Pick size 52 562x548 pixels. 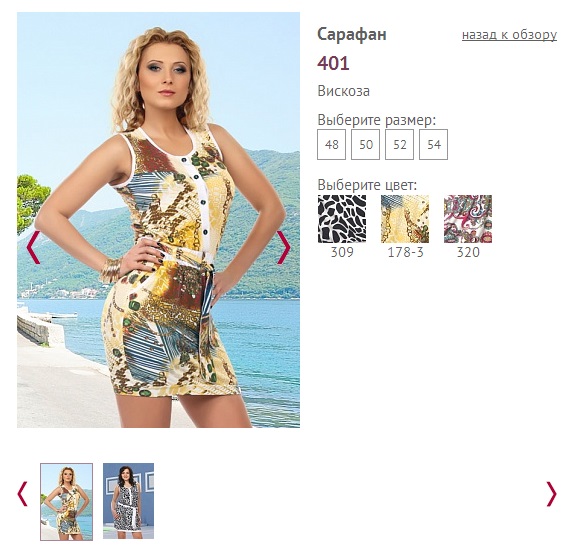pos(399,144)
